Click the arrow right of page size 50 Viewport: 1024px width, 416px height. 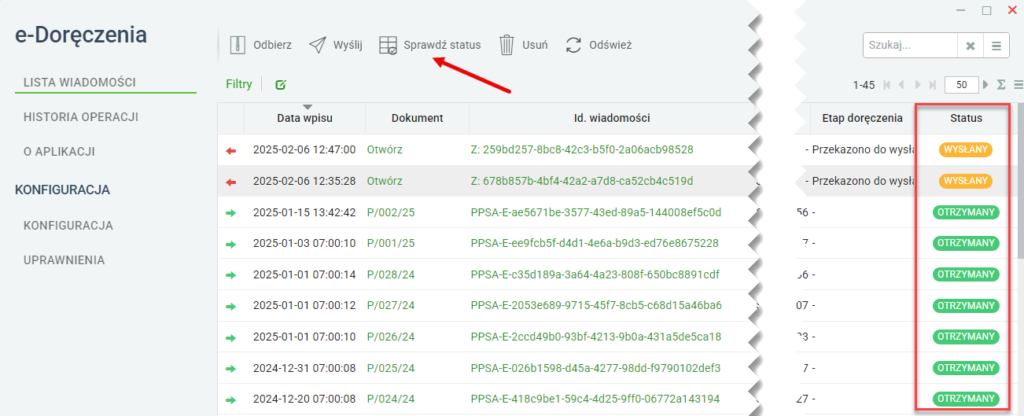[986, 85]
